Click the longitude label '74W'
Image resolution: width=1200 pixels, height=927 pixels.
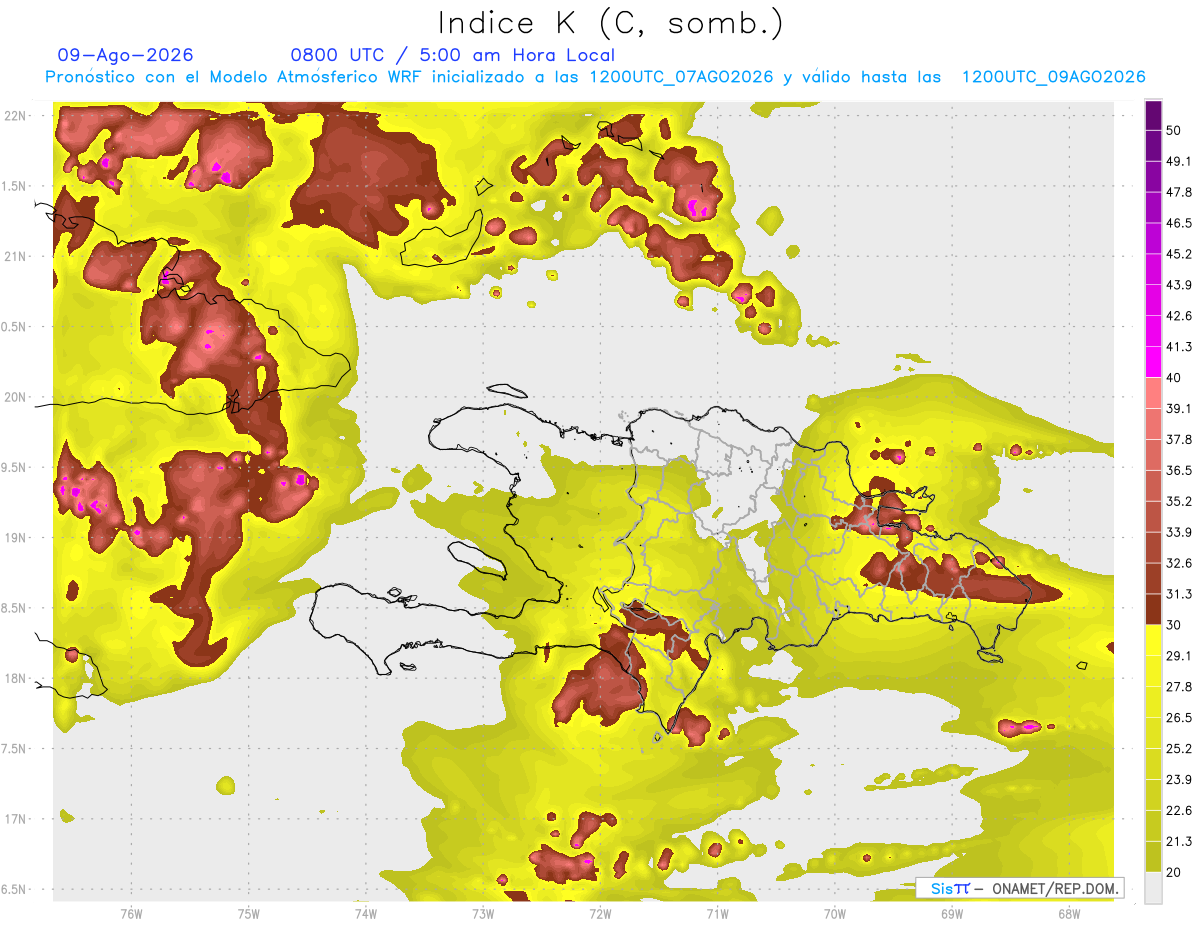(366, 913)
